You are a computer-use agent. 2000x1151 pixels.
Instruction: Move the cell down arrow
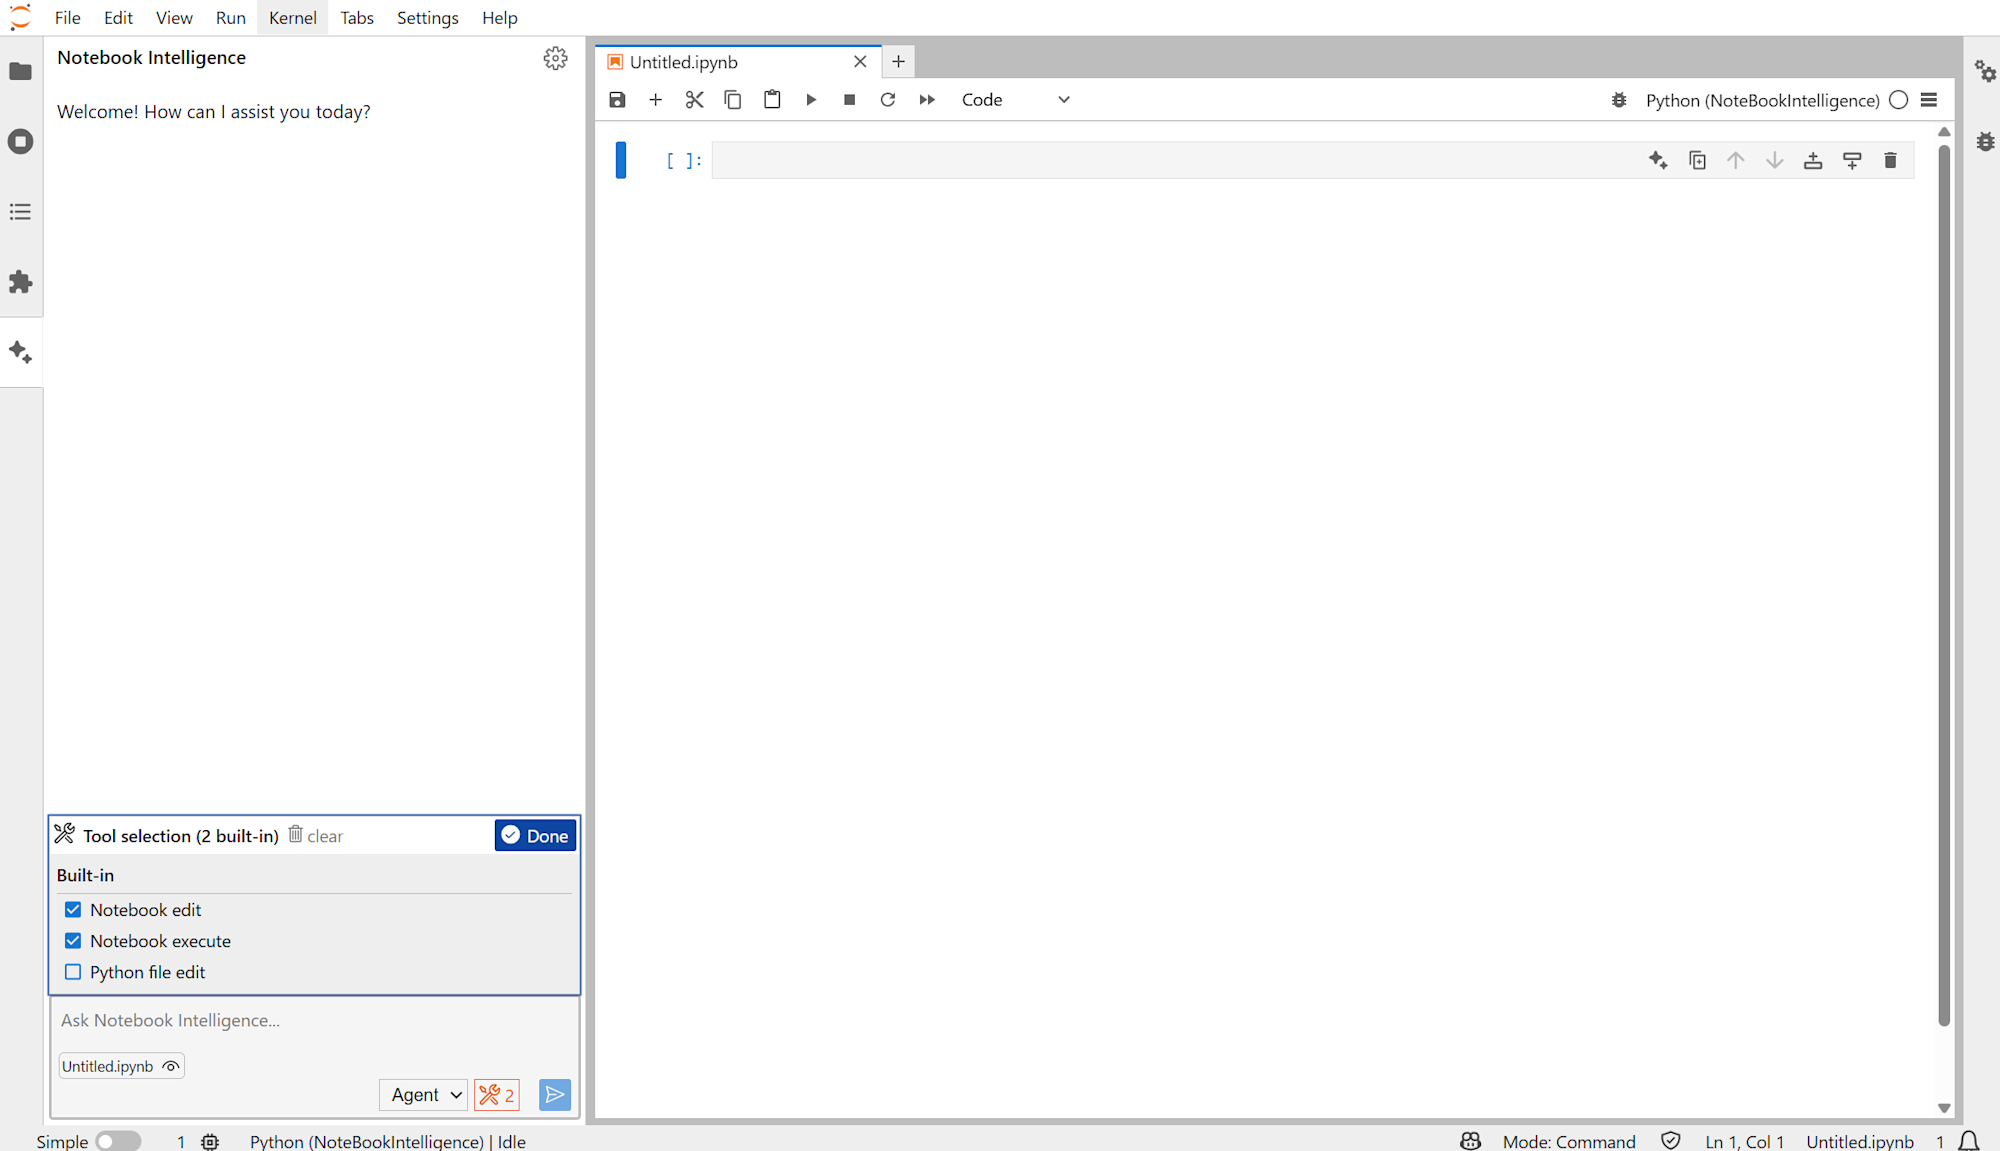coord(1774,160)
